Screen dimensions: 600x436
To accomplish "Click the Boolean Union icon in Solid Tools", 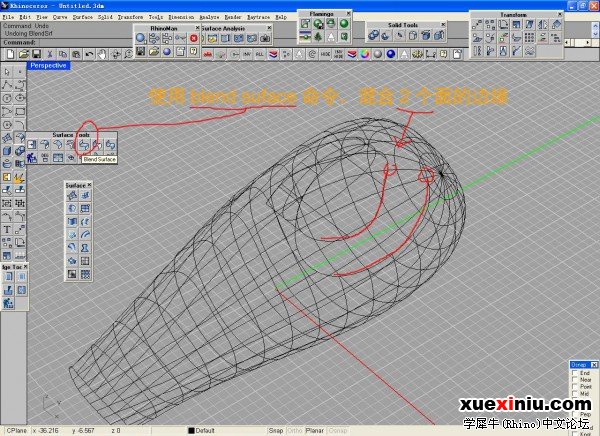I will [x=373, y=36].
